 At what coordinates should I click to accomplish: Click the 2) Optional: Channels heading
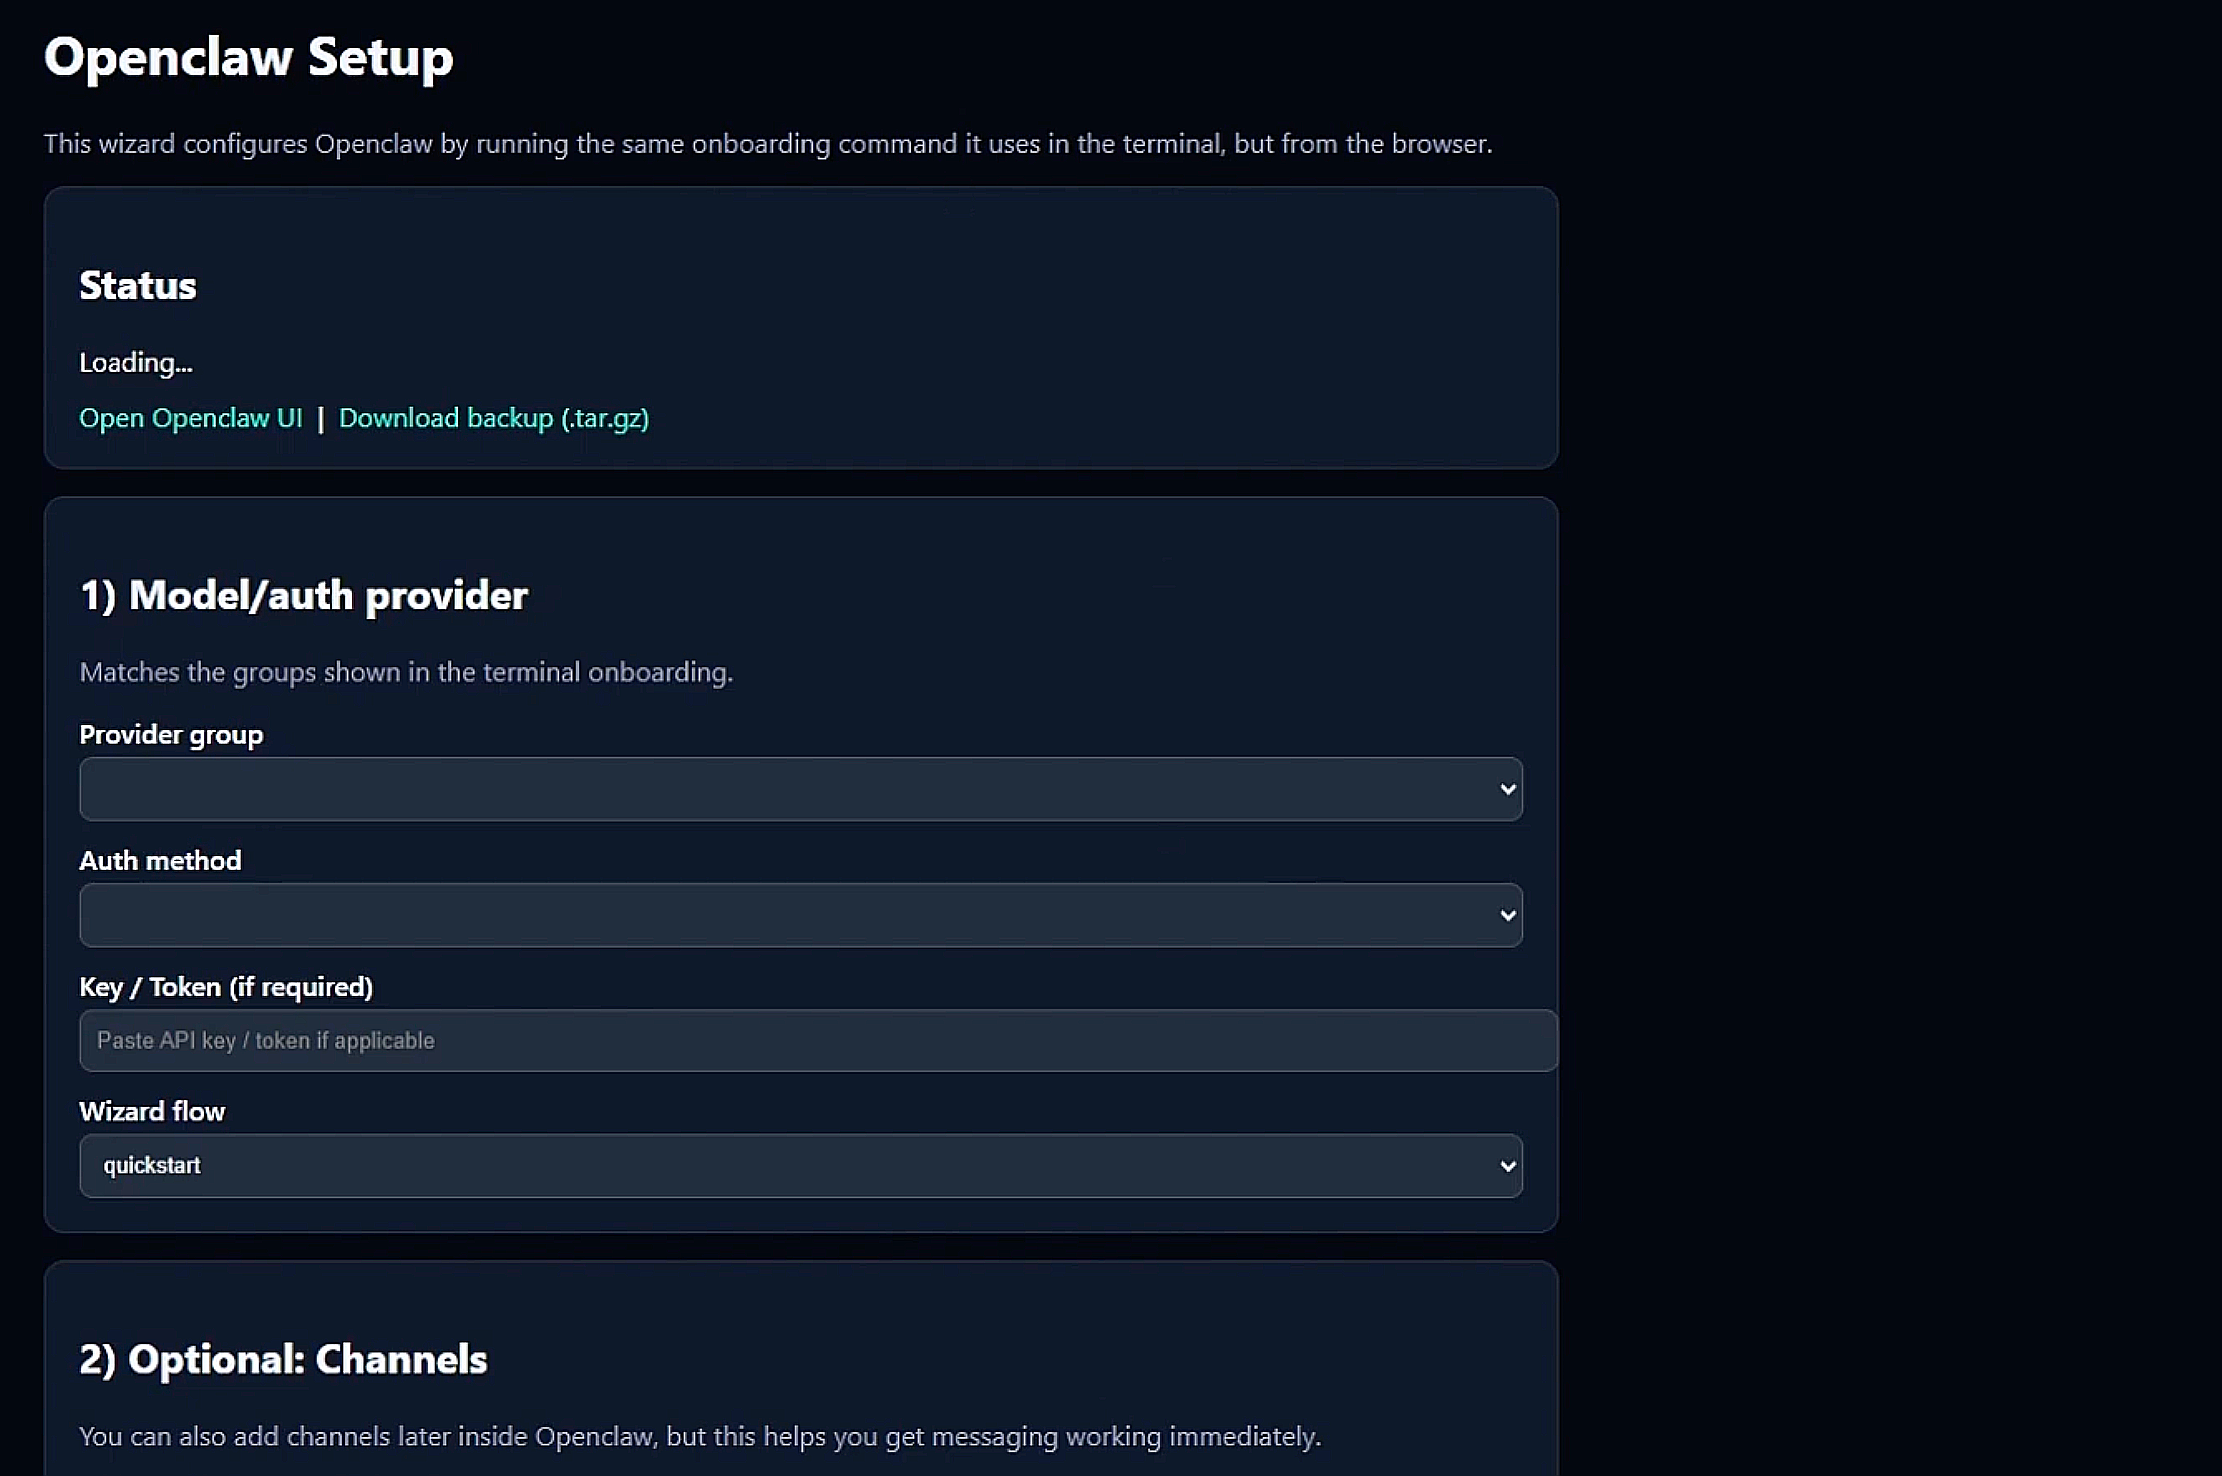pyautogui.click(x=283, y=1360)
